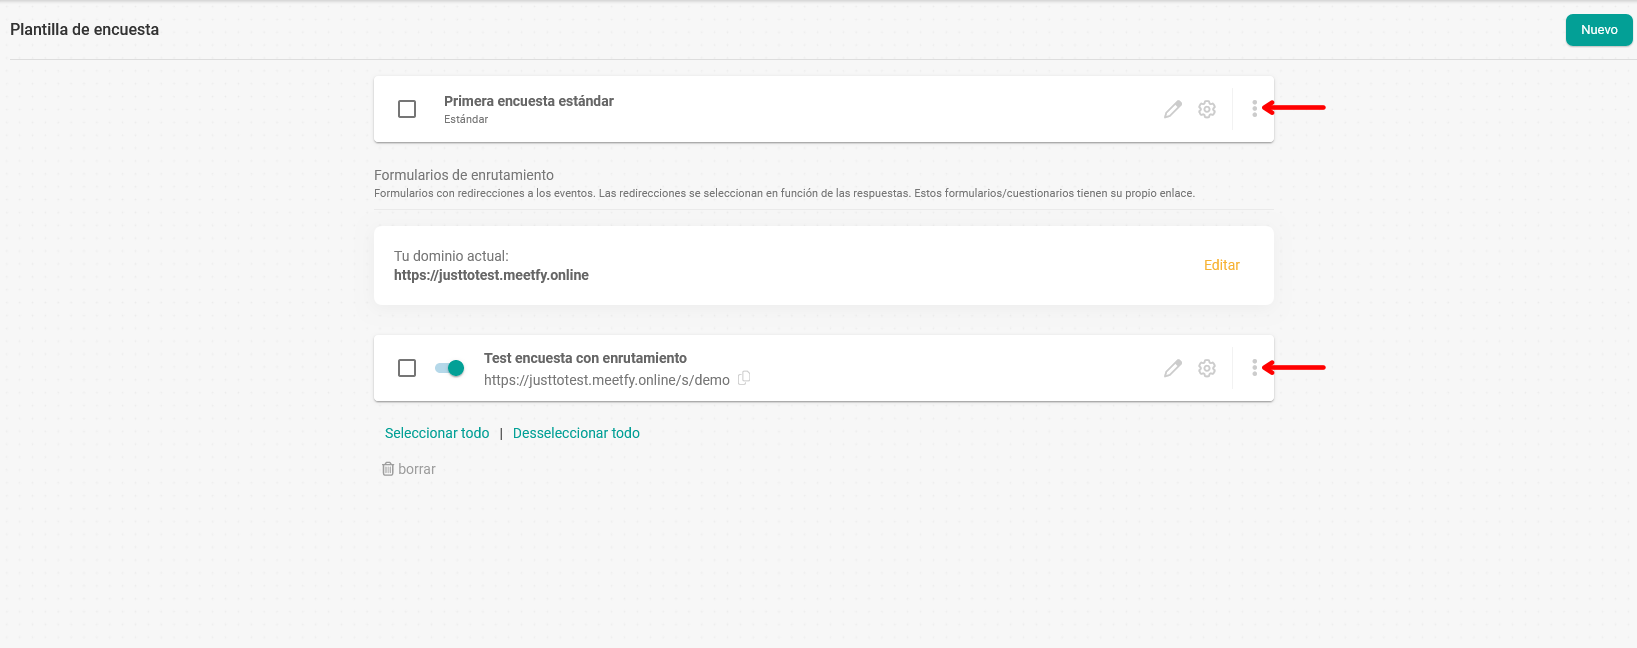This screenshot has width=1637, height=648.
Task: Click the trash borrar icon
Action: [388, 469]
